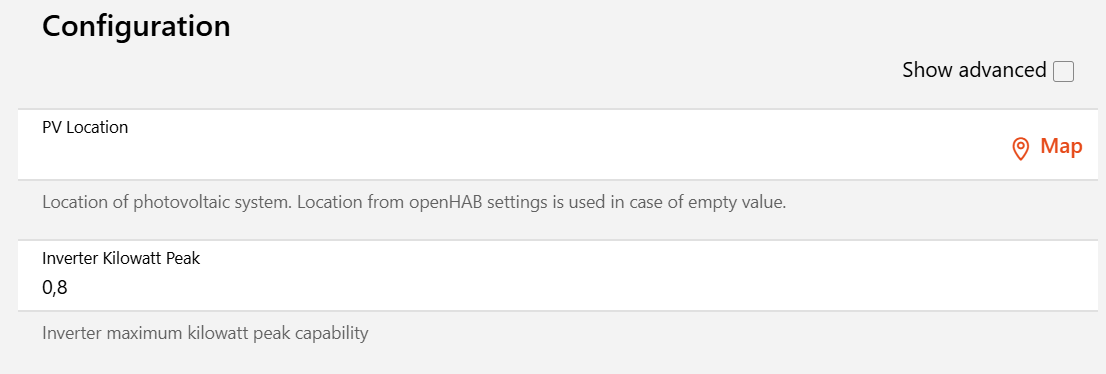The height and width of the screenshot is (374, 1106).
Task: Click the orange 'Map' text
Action: [1062, 147]
